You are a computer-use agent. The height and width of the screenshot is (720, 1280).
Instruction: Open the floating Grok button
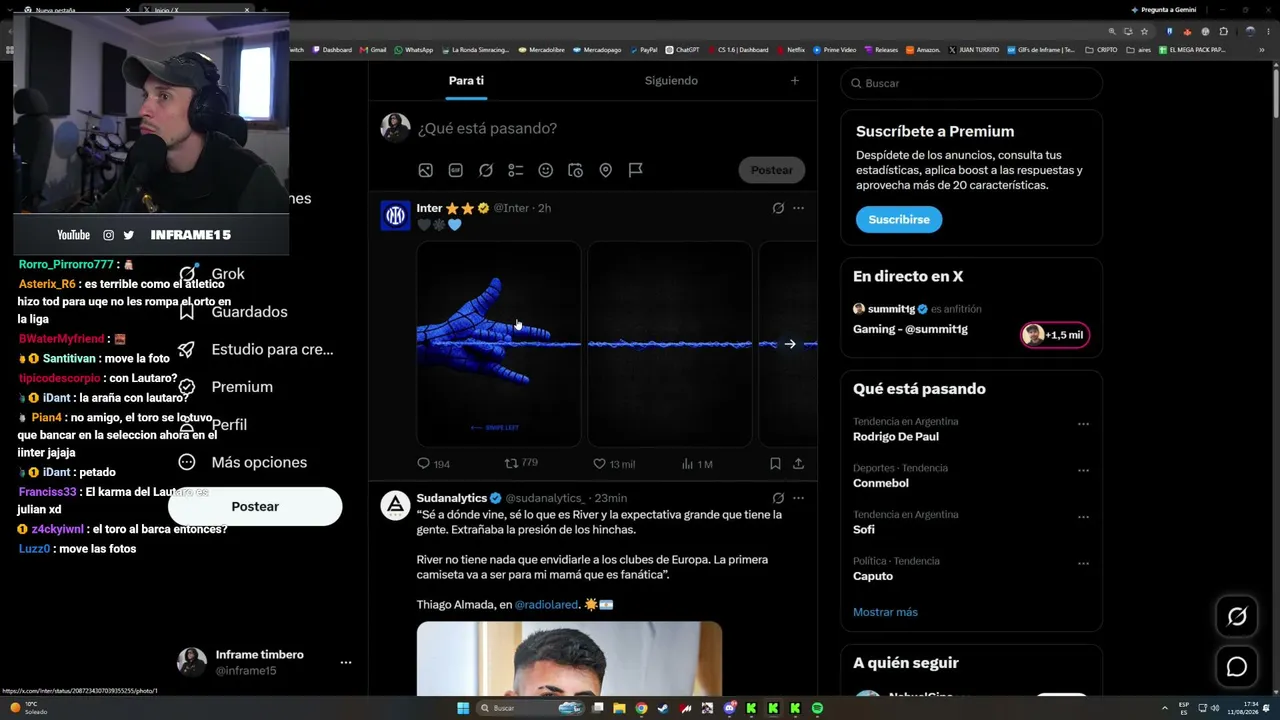1237,617
